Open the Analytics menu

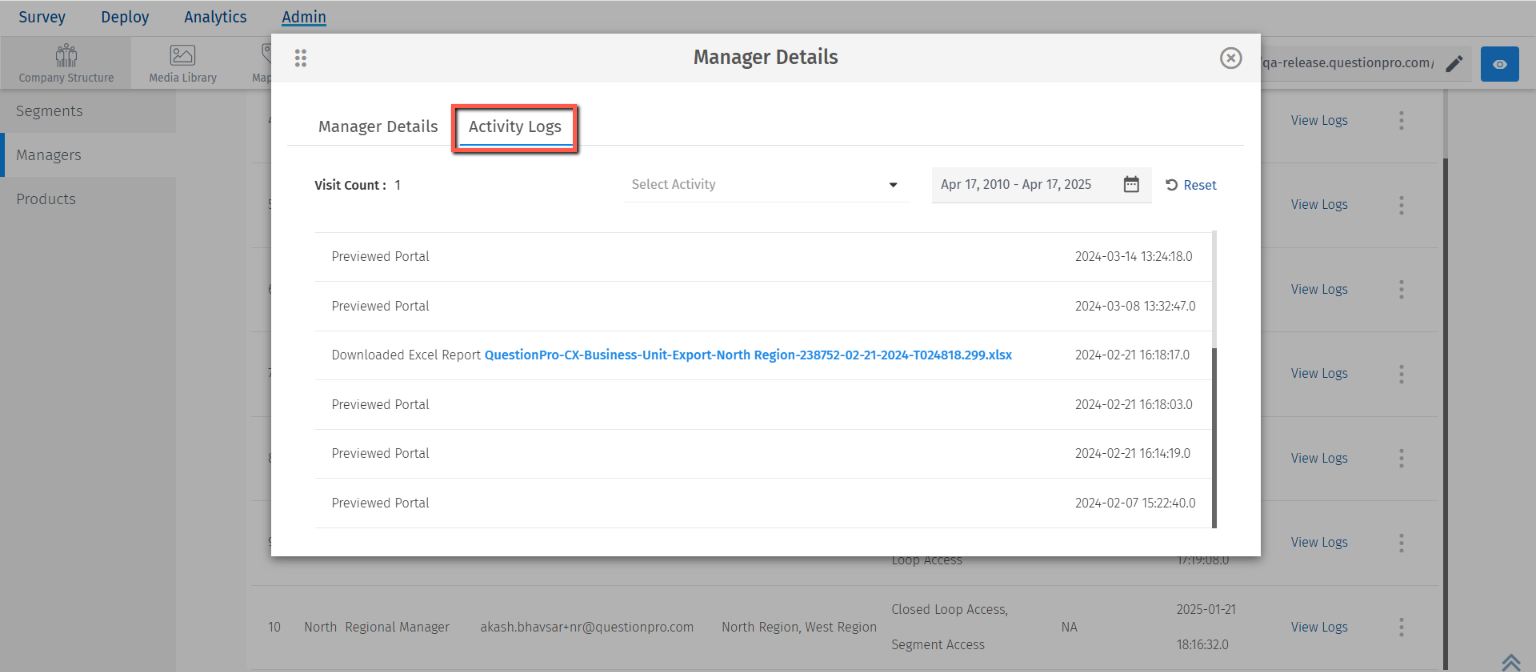click(x=215, y=17)
